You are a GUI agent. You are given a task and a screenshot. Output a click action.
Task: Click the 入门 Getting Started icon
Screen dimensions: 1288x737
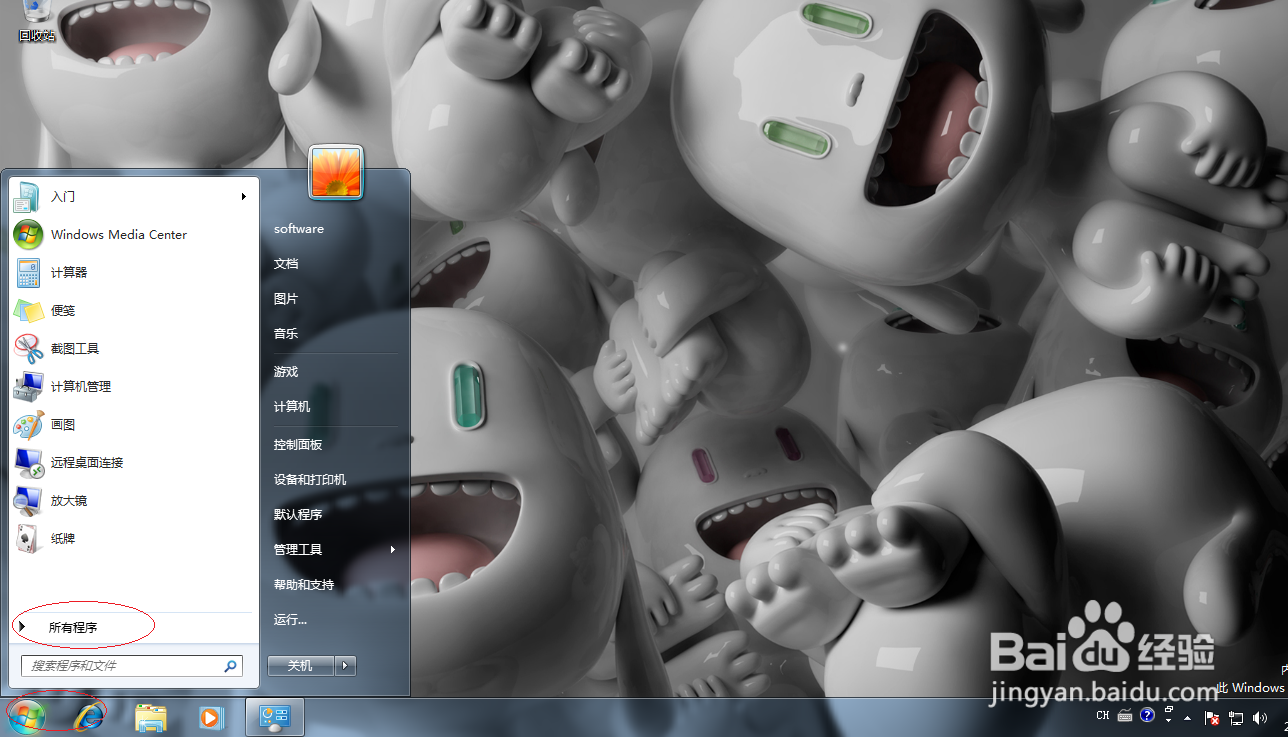[x=27, y=196]
